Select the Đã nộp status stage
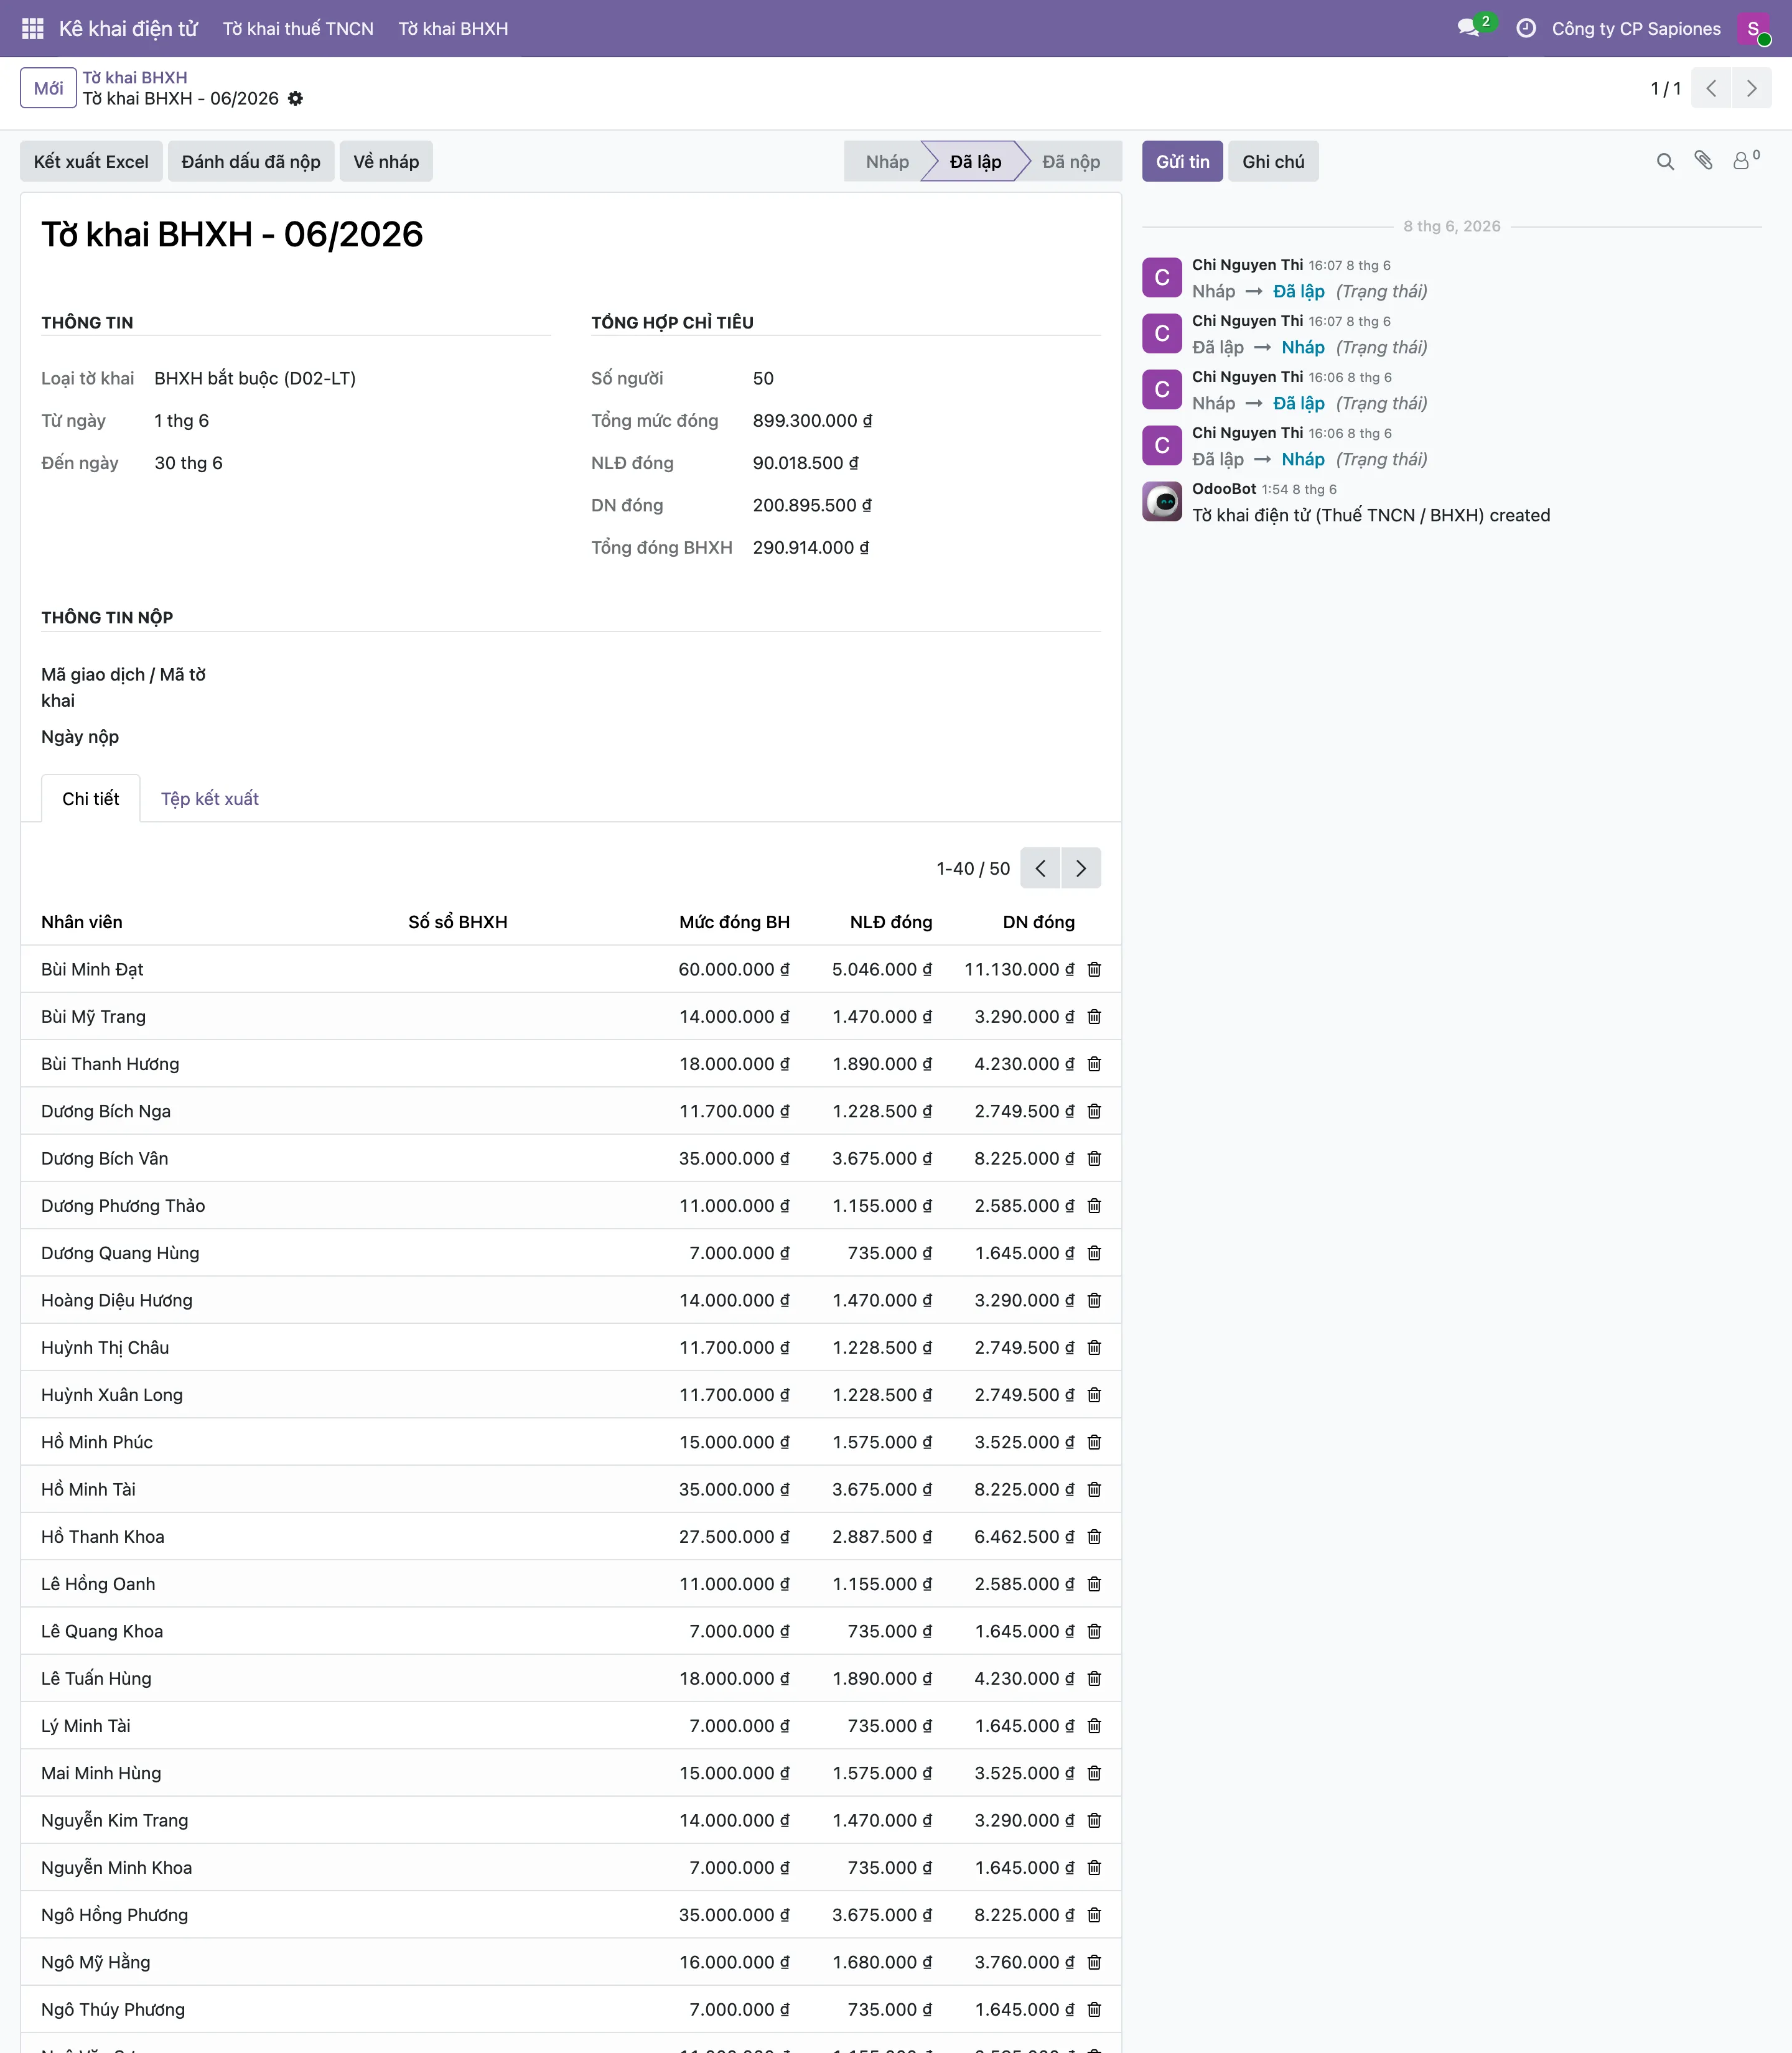 tap(1071, 161)
